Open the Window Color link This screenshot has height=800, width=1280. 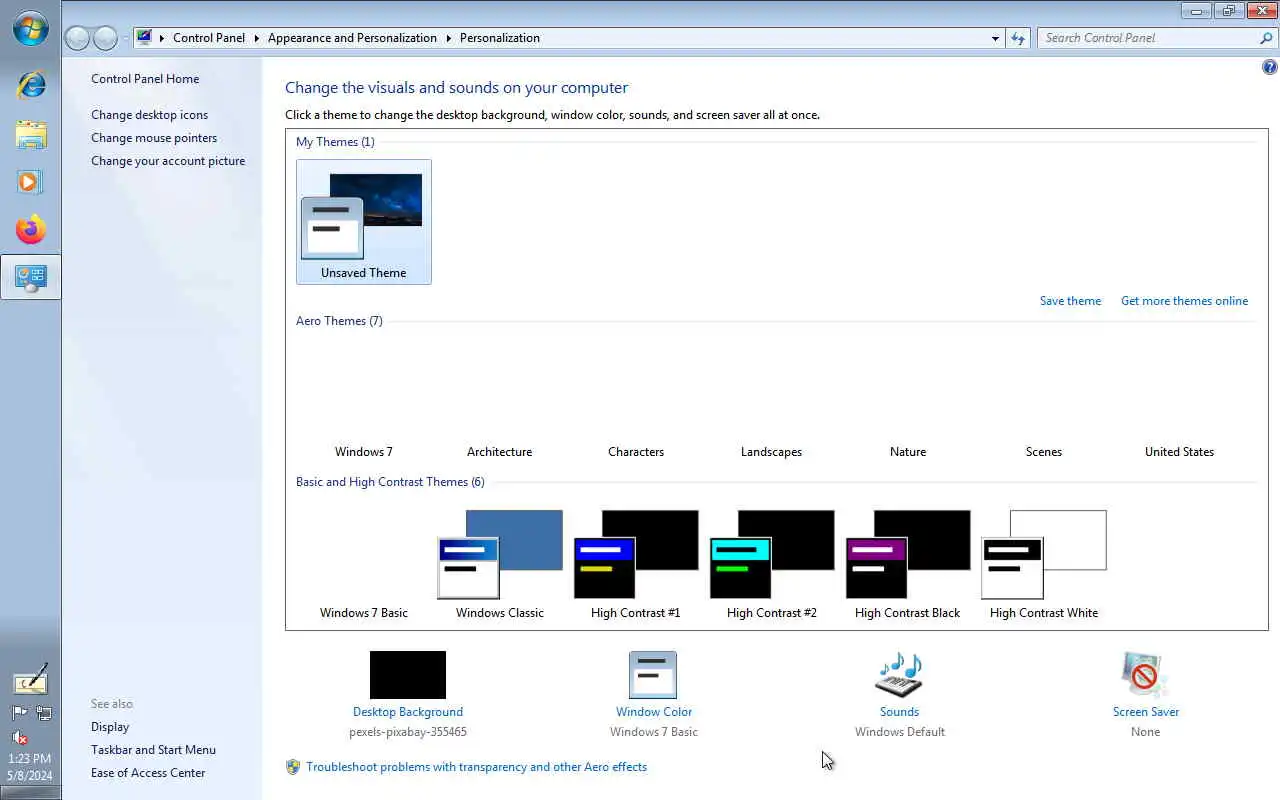[654, 712]
